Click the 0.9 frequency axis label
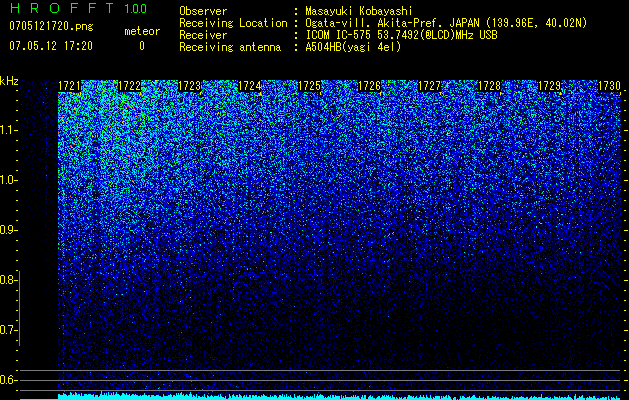Viewport: 629px width, 400px height. (x=8, y=230)
